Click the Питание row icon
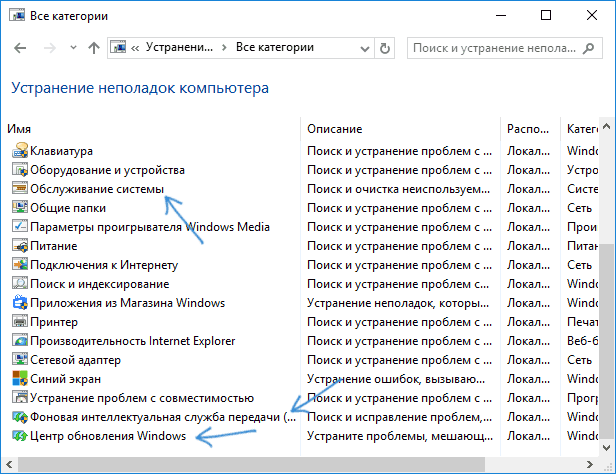Viewport: 616px width, 474px height. tap(20, 246)
